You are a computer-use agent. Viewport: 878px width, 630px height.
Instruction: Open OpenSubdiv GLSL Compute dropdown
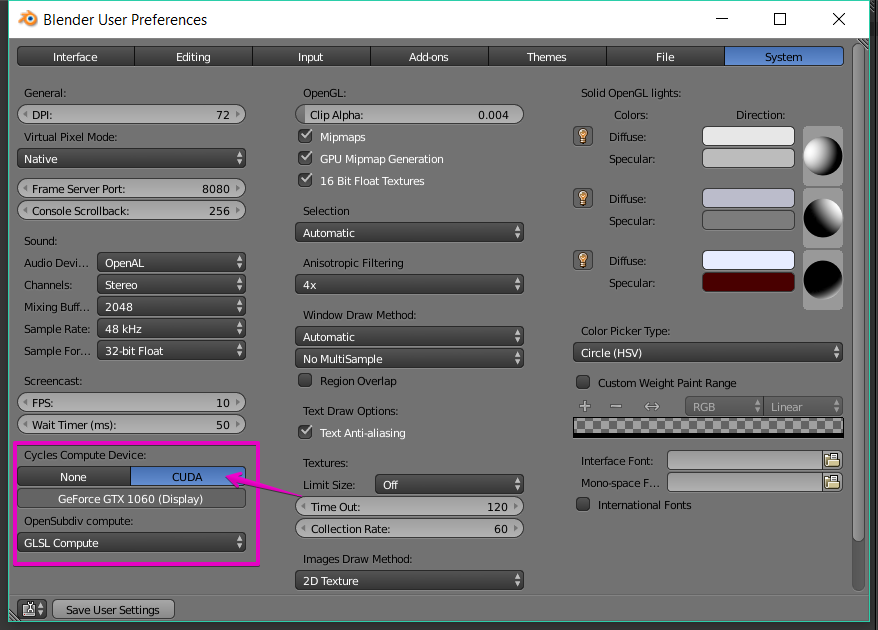pos(132,543)
